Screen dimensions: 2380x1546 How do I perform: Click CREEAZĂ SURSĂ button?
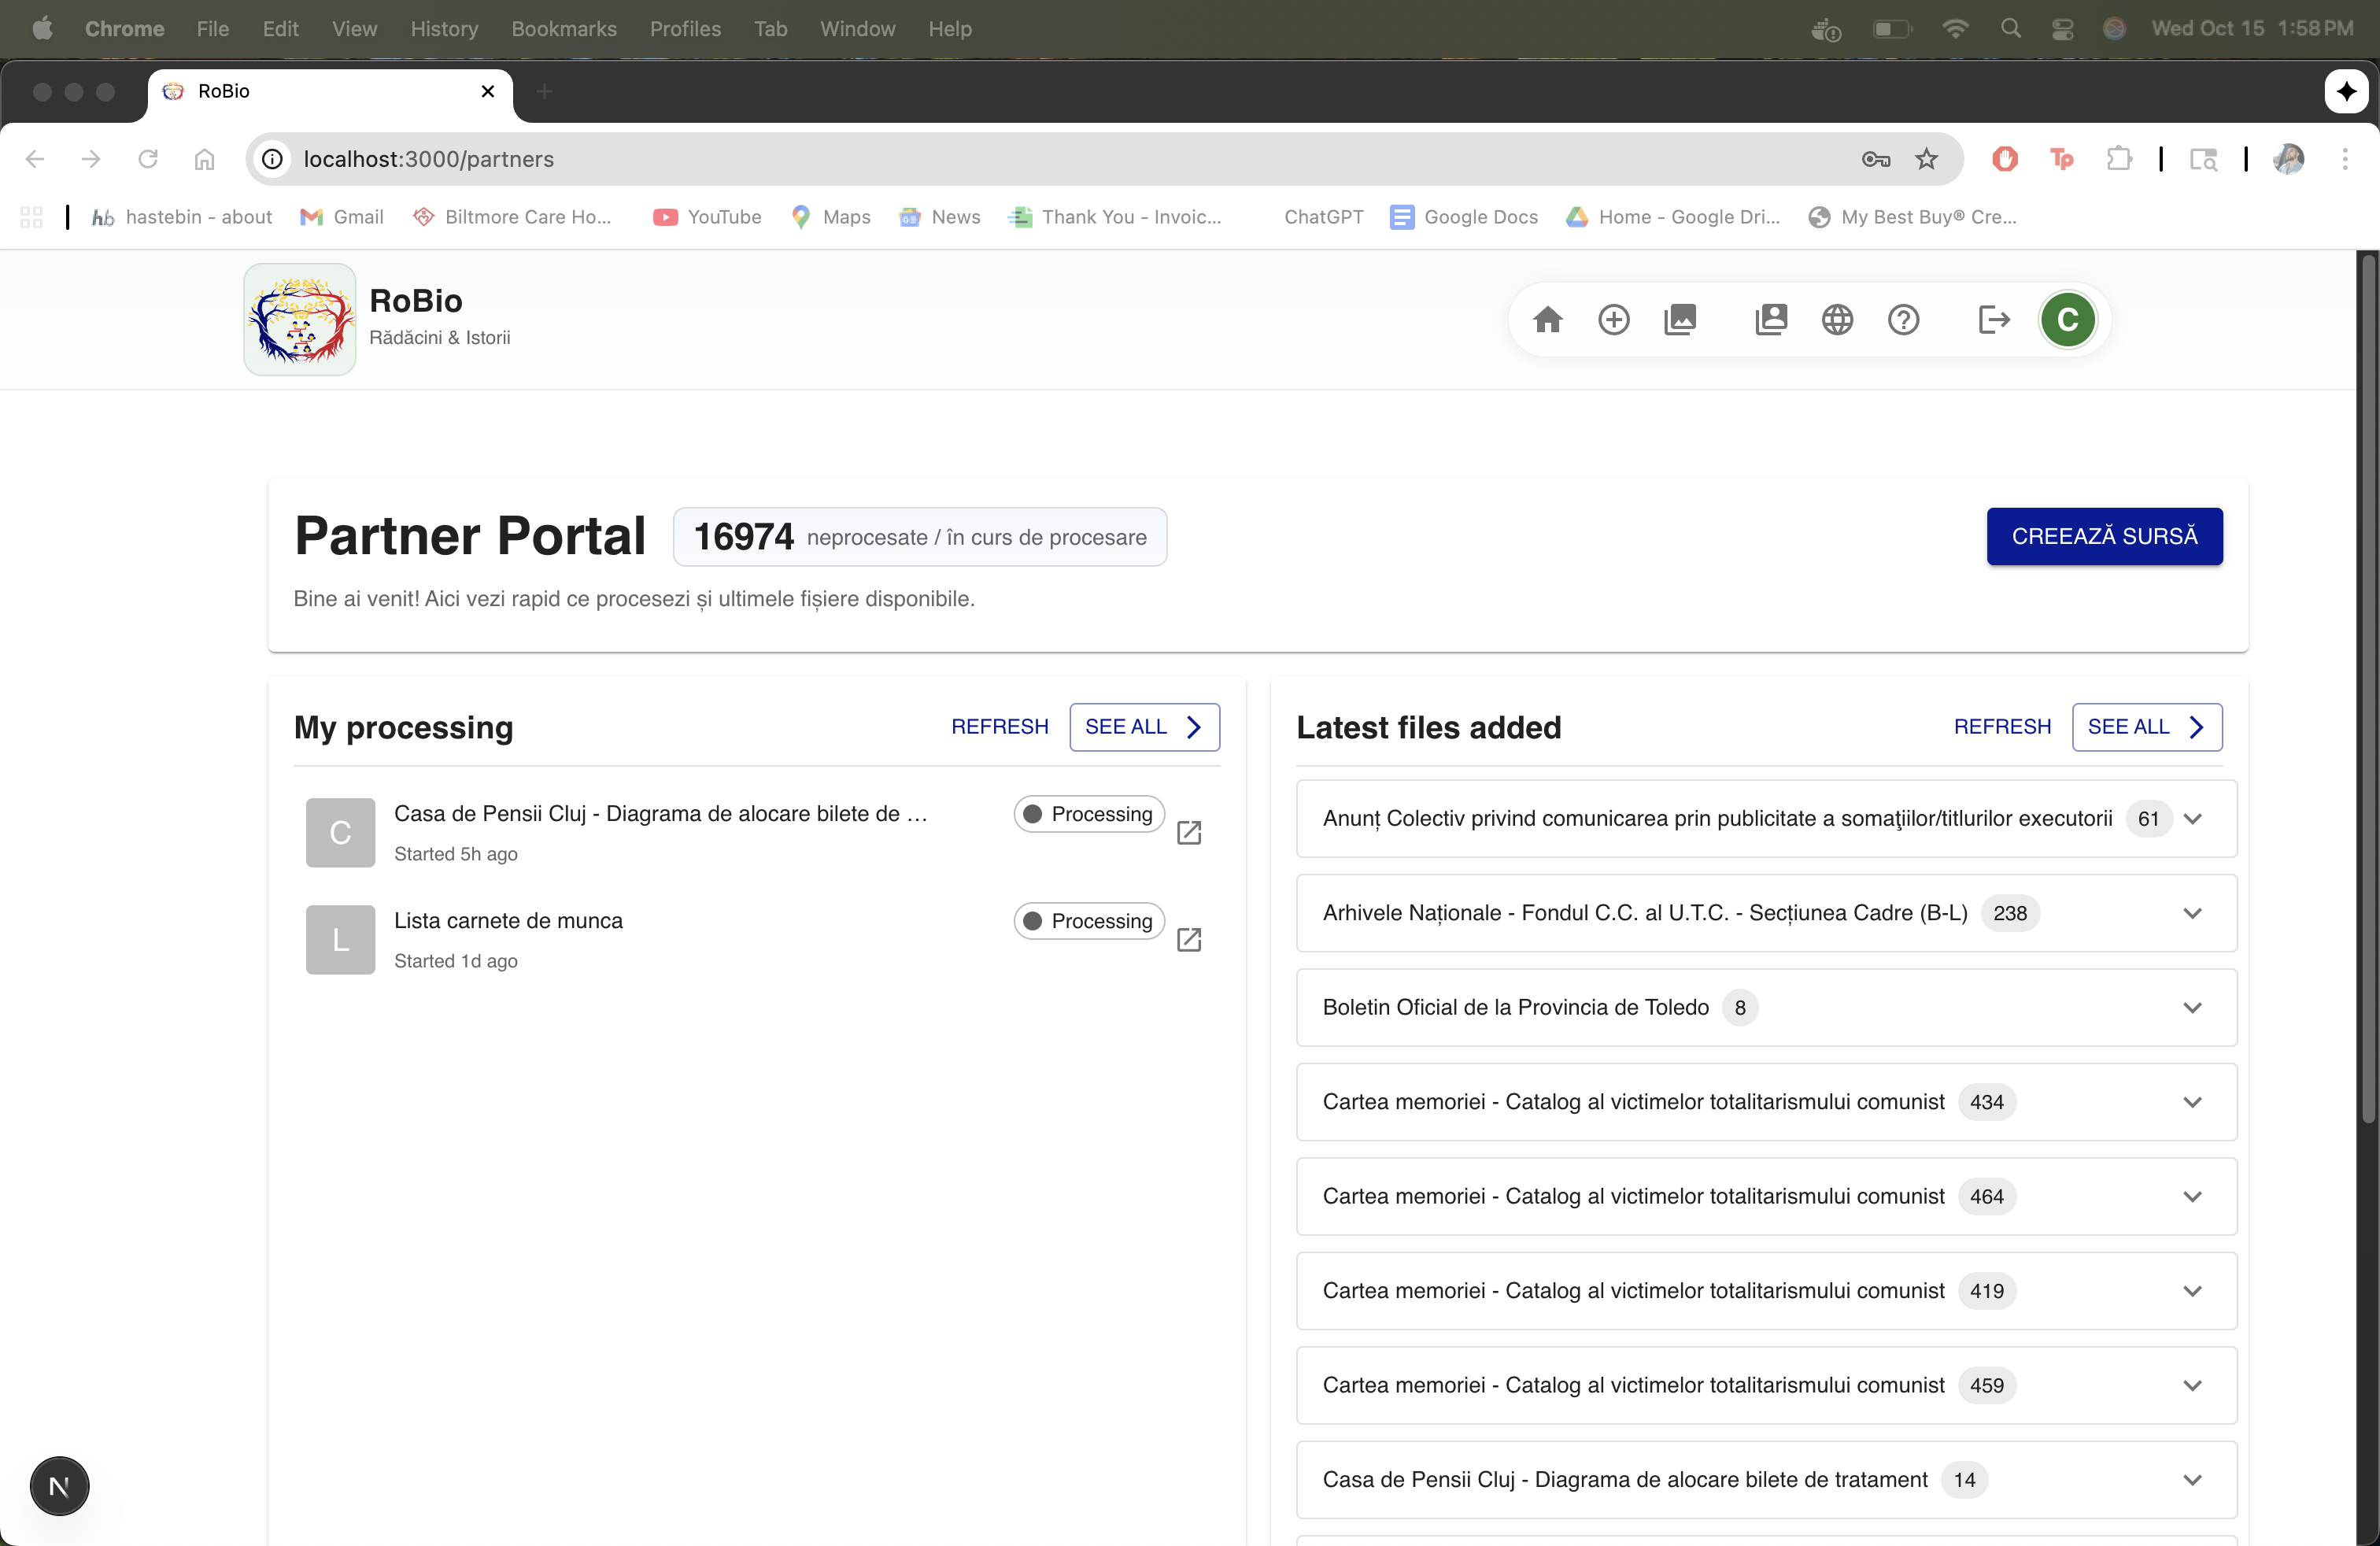(2104, 537)
